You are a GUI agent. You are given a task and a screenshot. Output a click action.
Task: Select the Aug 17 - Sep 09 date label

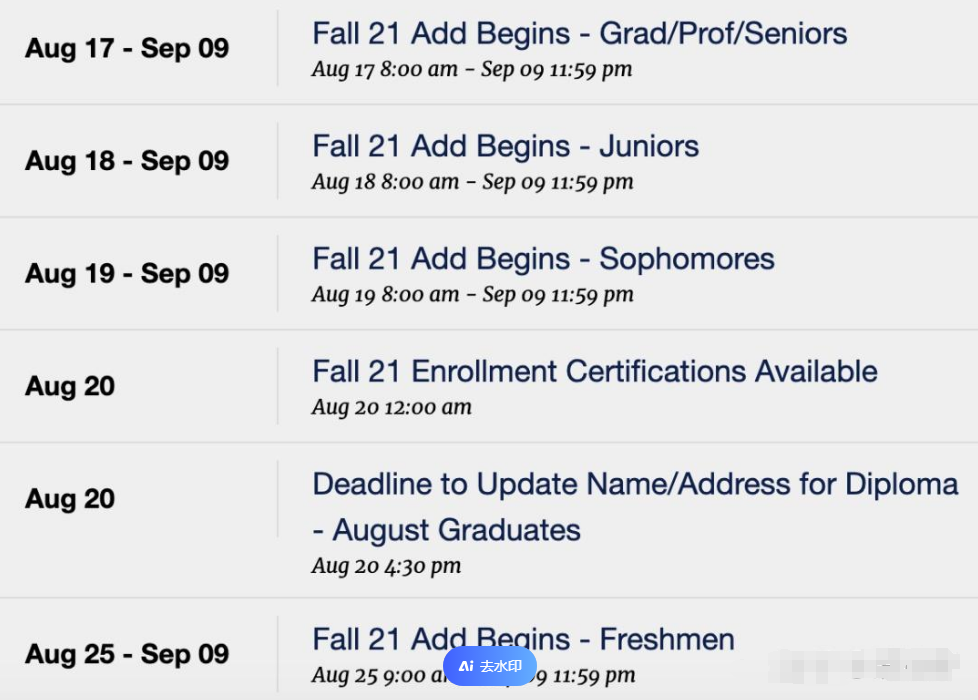(x=127, y=49)
